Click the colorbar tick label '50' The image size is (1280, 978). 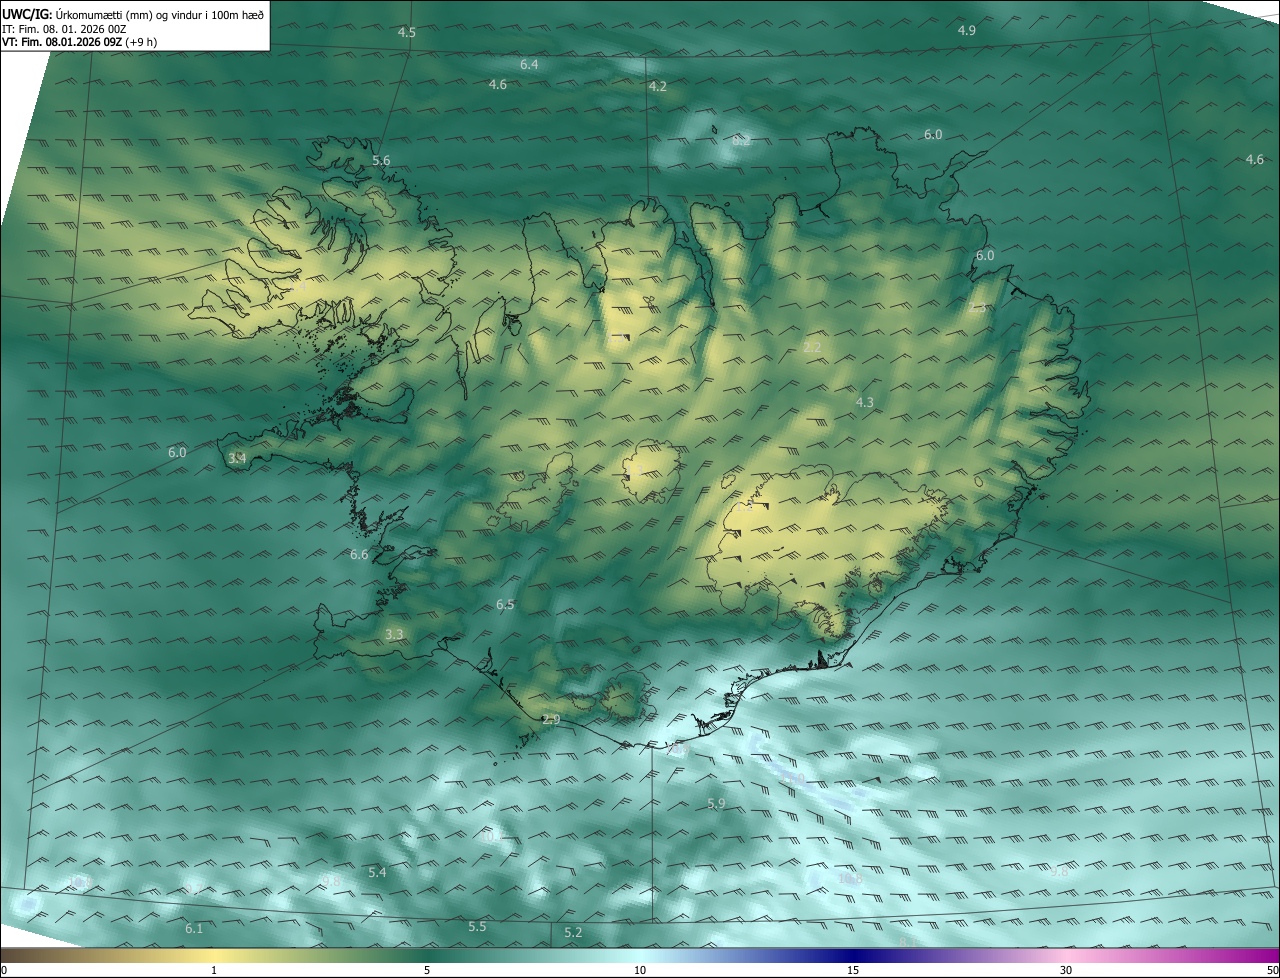(1272, 971)
